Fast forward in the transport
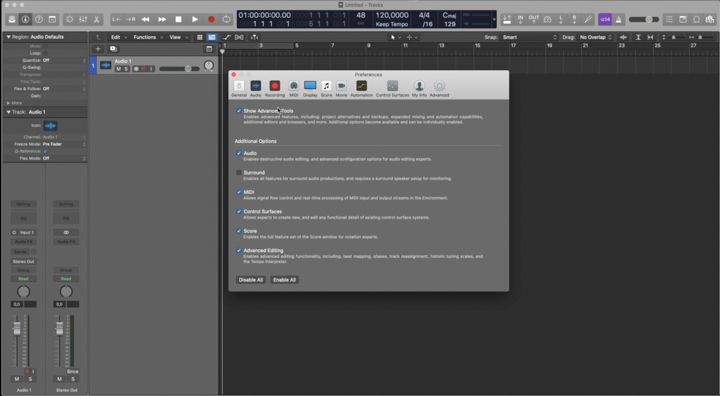Screen dimensions: 720x396 pyautogui.click(x=162, y=19)
